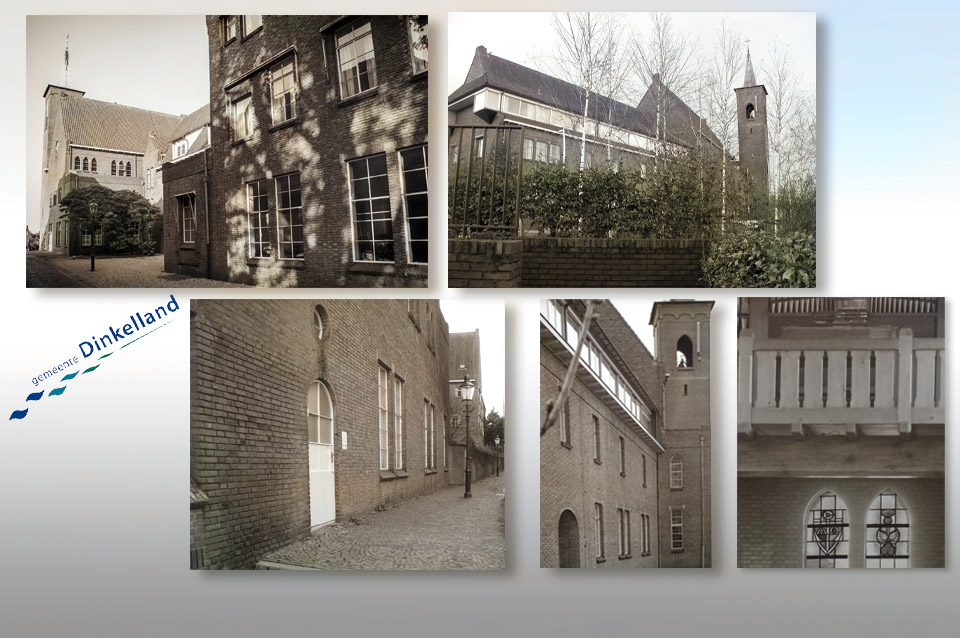Click the gemeente Dinkelland logo

tap(94, 358)
